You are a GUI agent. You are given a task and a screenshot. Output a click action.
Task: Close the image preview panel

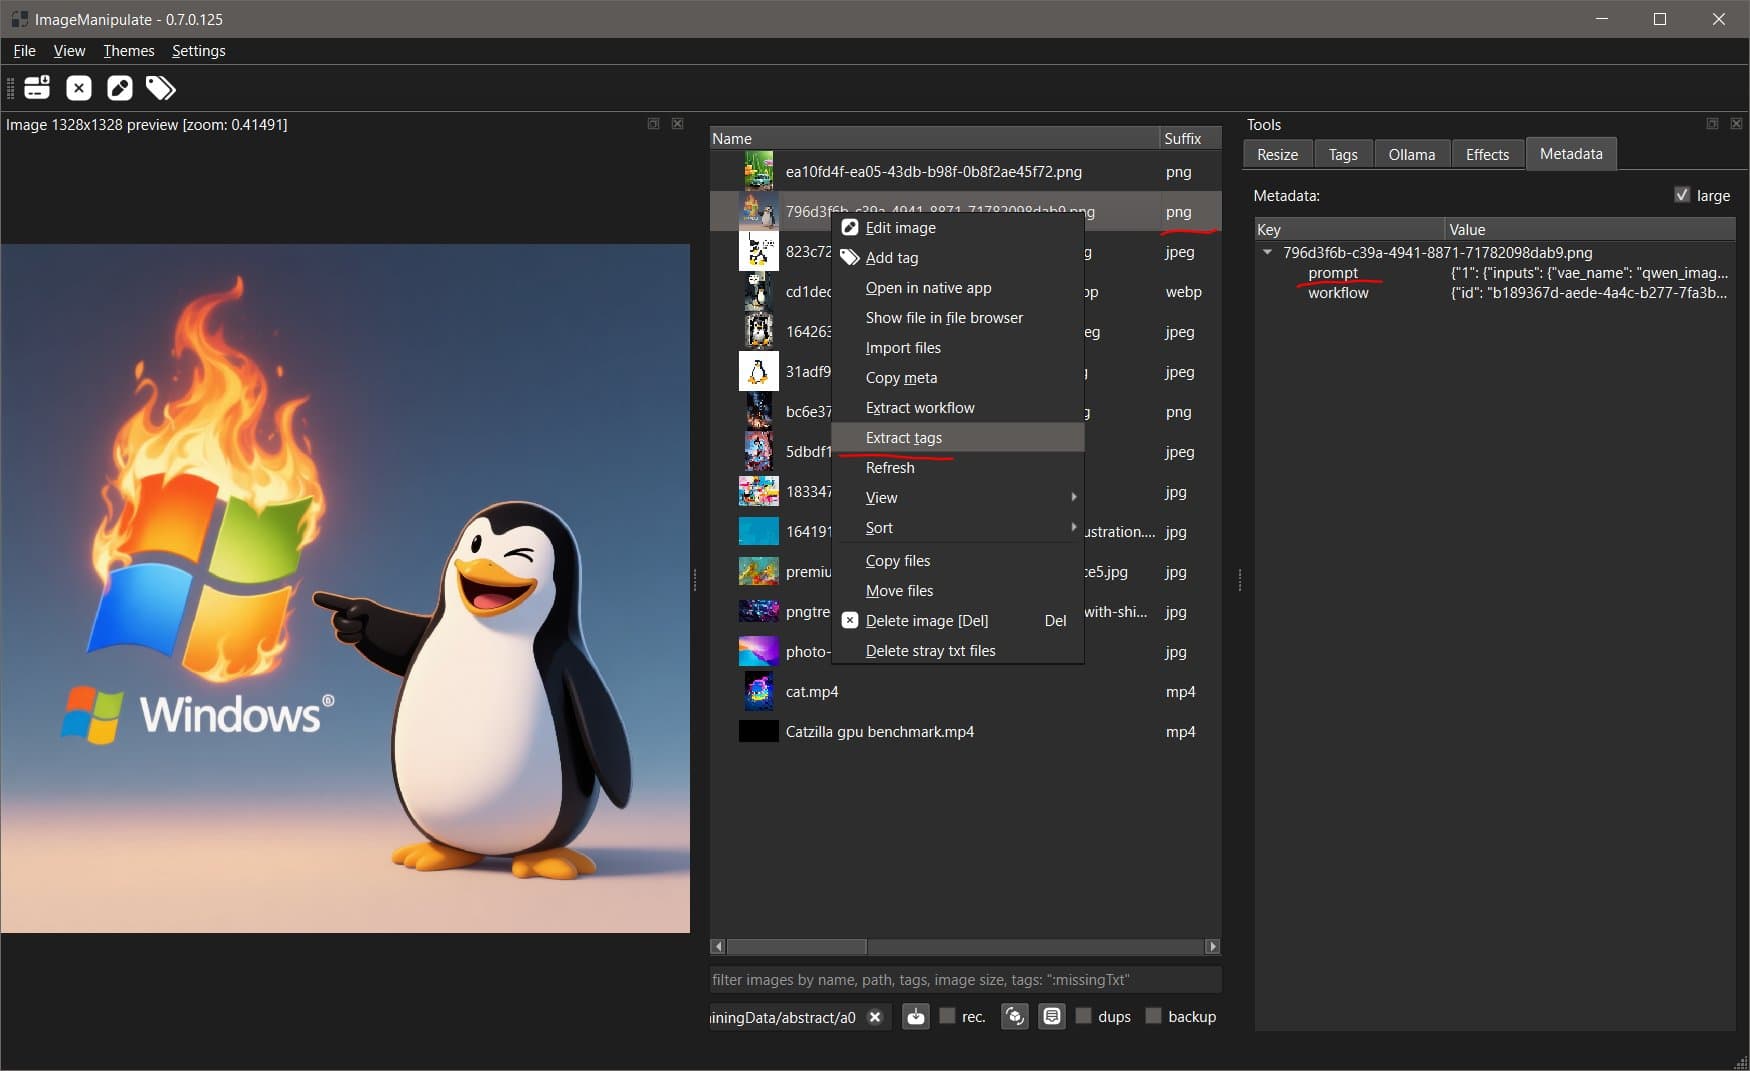[677, 124]
